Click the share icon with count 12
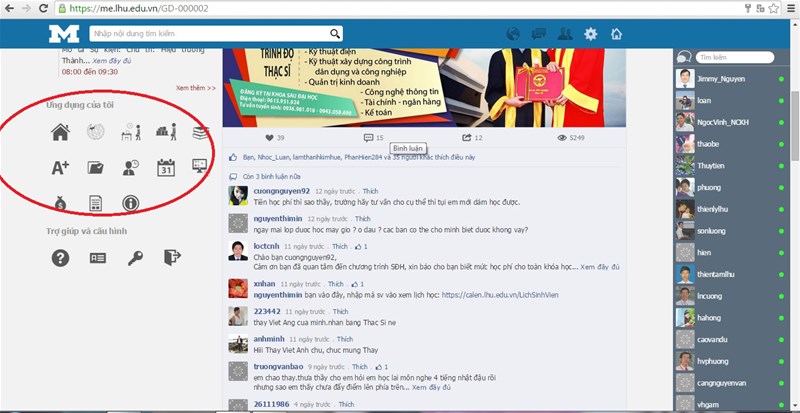The height and width of the screenshot is (413, 800). point(466,137)
